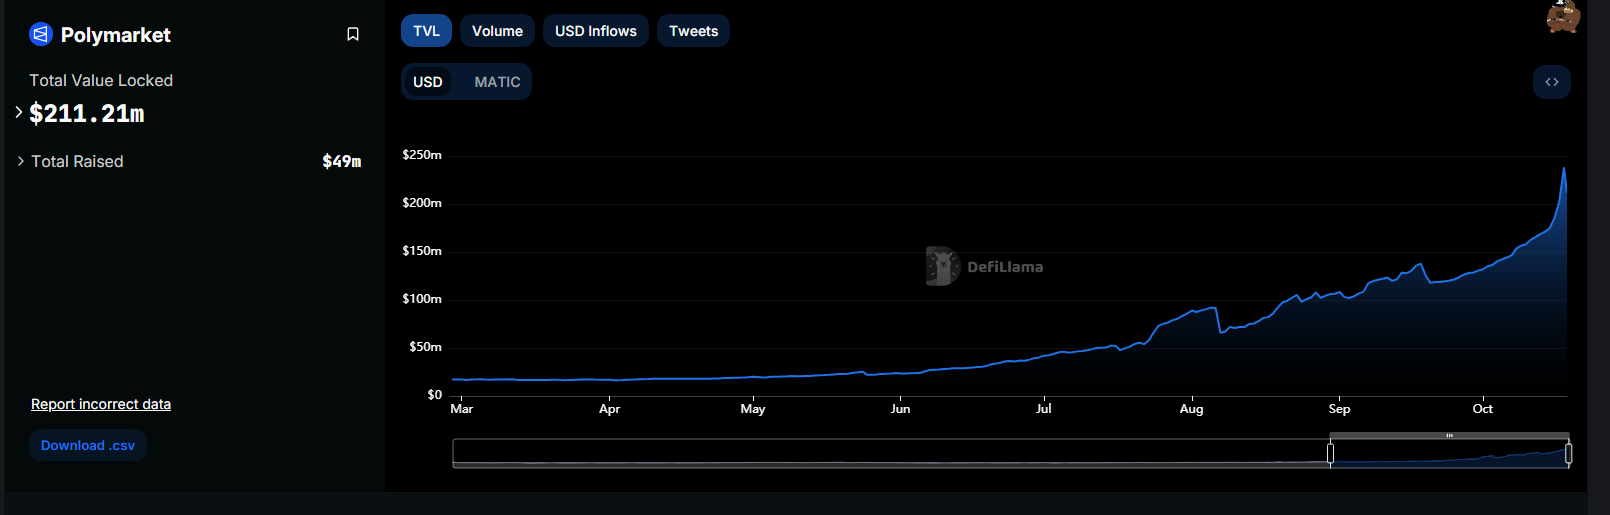This screenshot has height=515, width=1610.
Task: Enable the Volume chart series
Action: [497, 31]
